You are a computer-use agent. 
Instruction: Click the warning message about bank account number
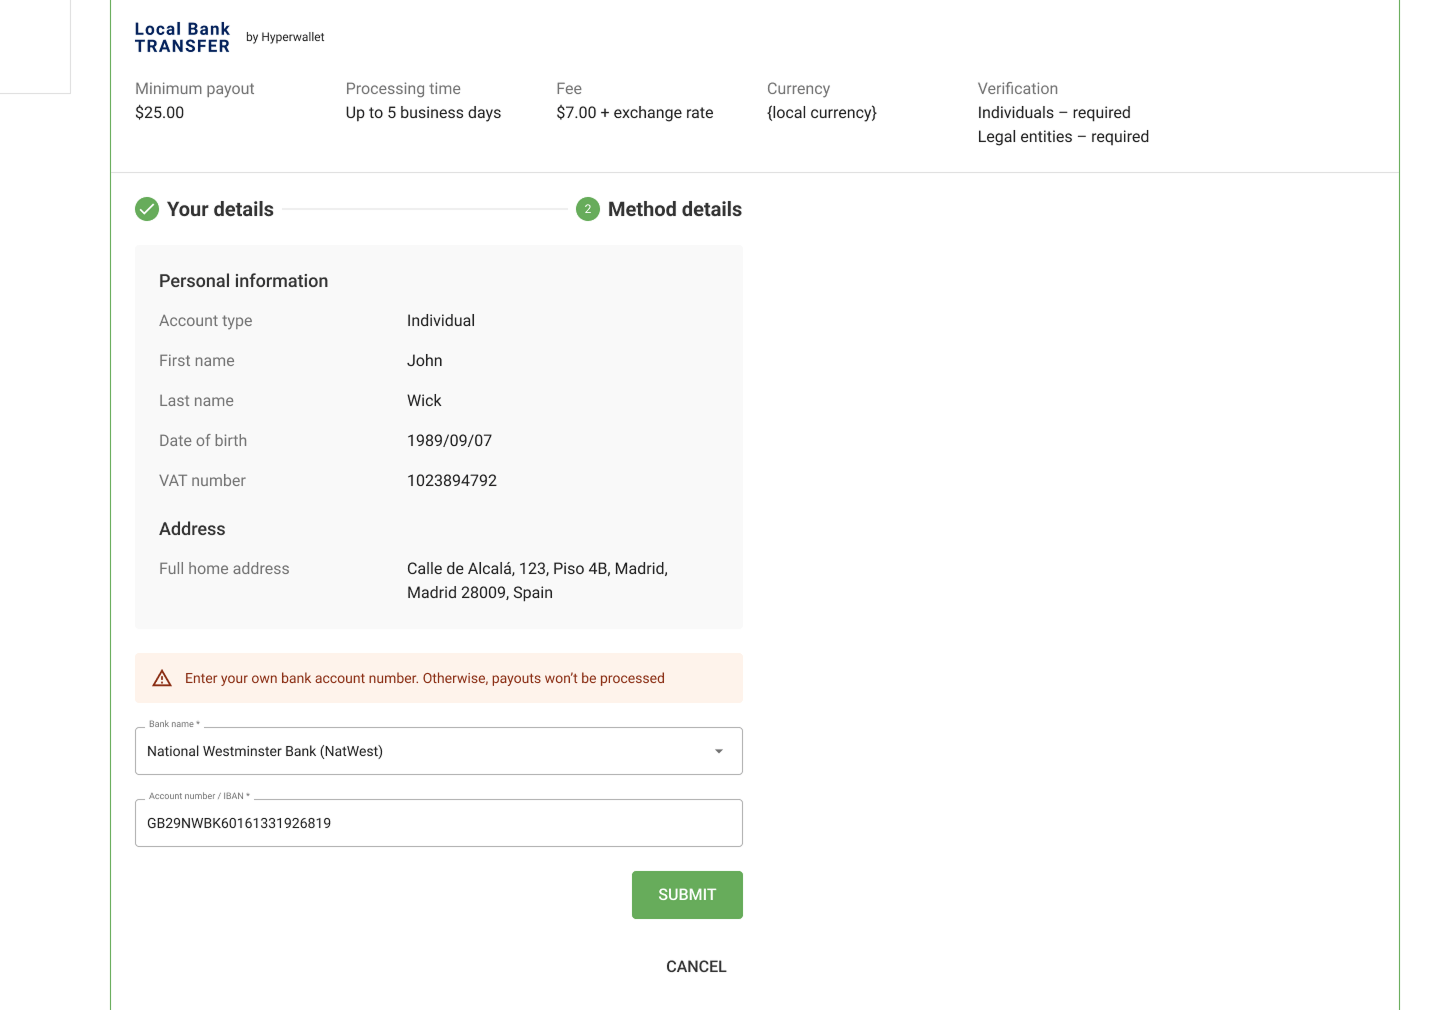(424, 678)
